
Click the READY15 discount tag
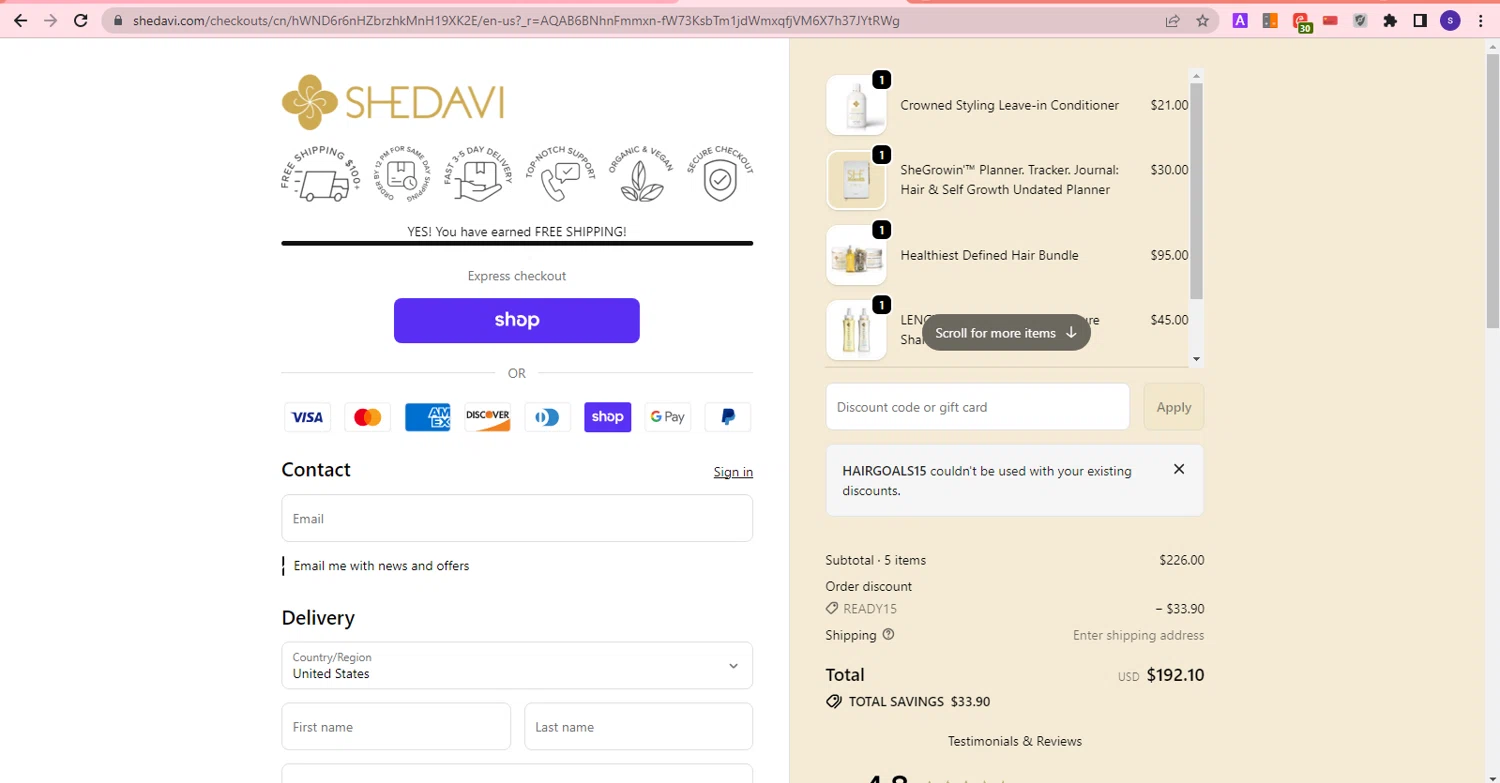(861, 608)
